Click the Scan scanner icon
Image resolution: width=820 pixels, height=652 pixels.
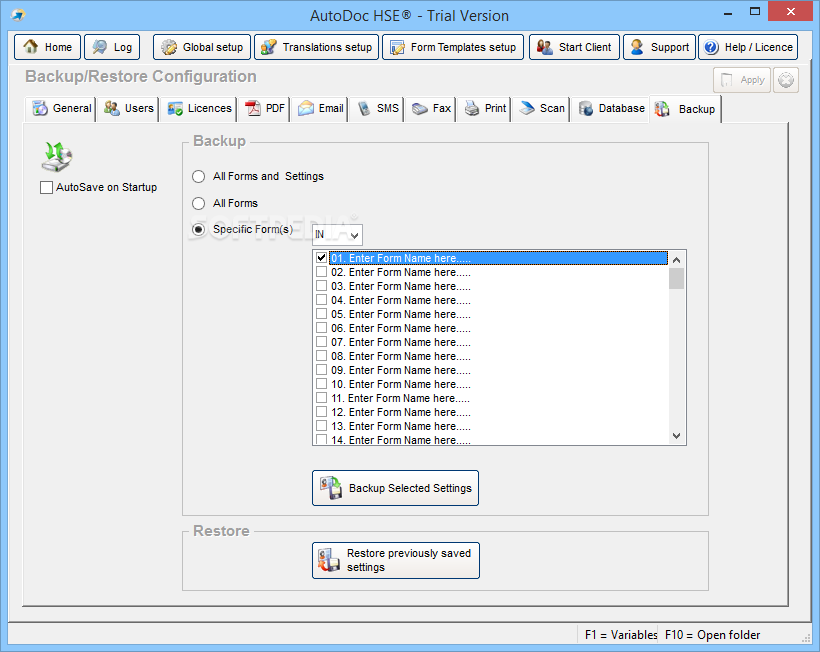tap(527, 108)
